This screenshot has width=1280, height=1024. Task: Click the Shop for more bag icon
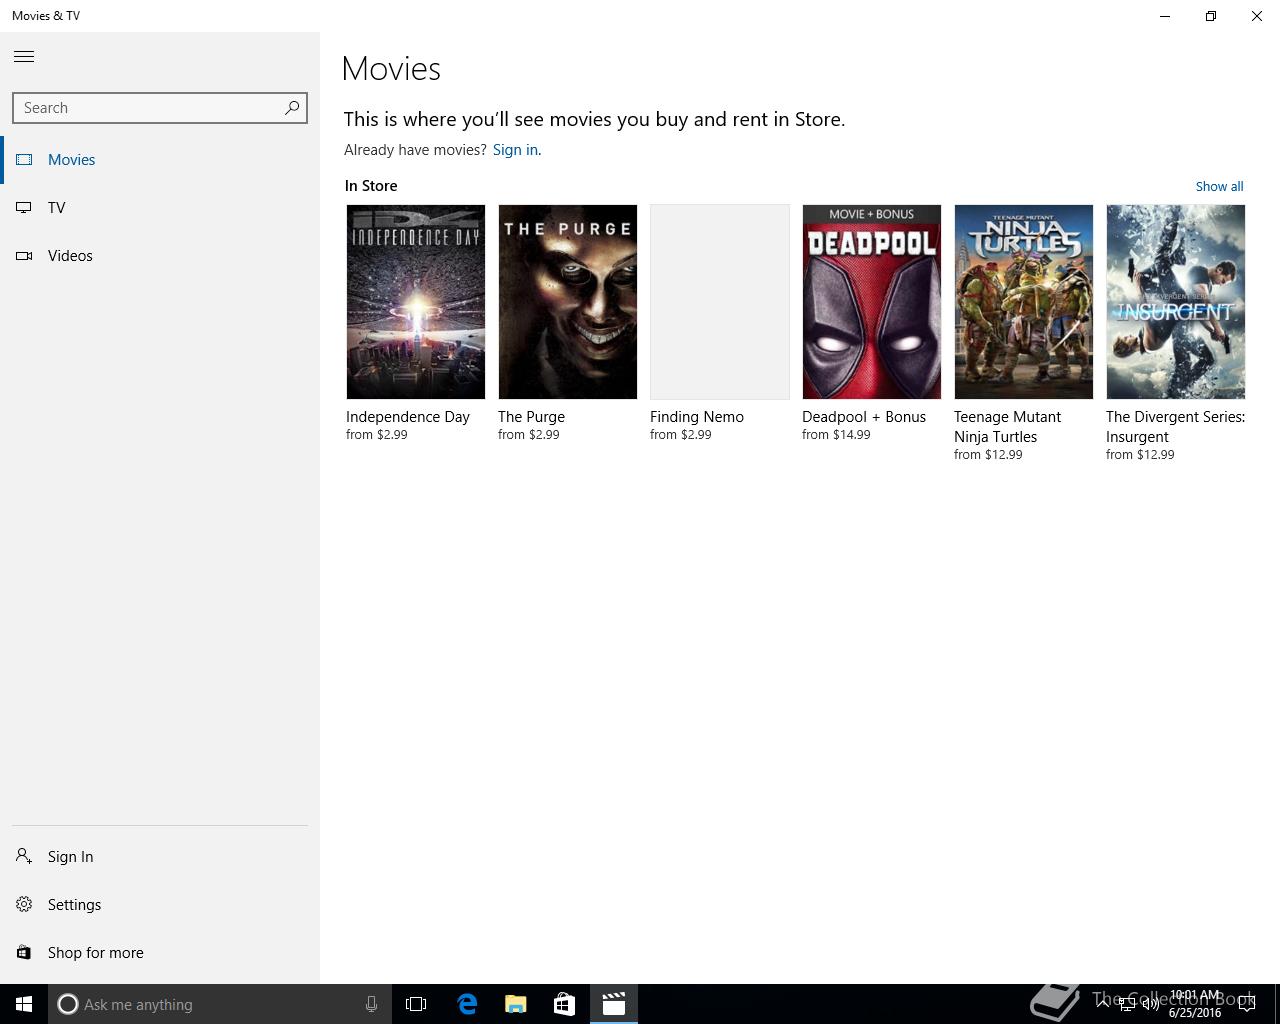[24, 952]
